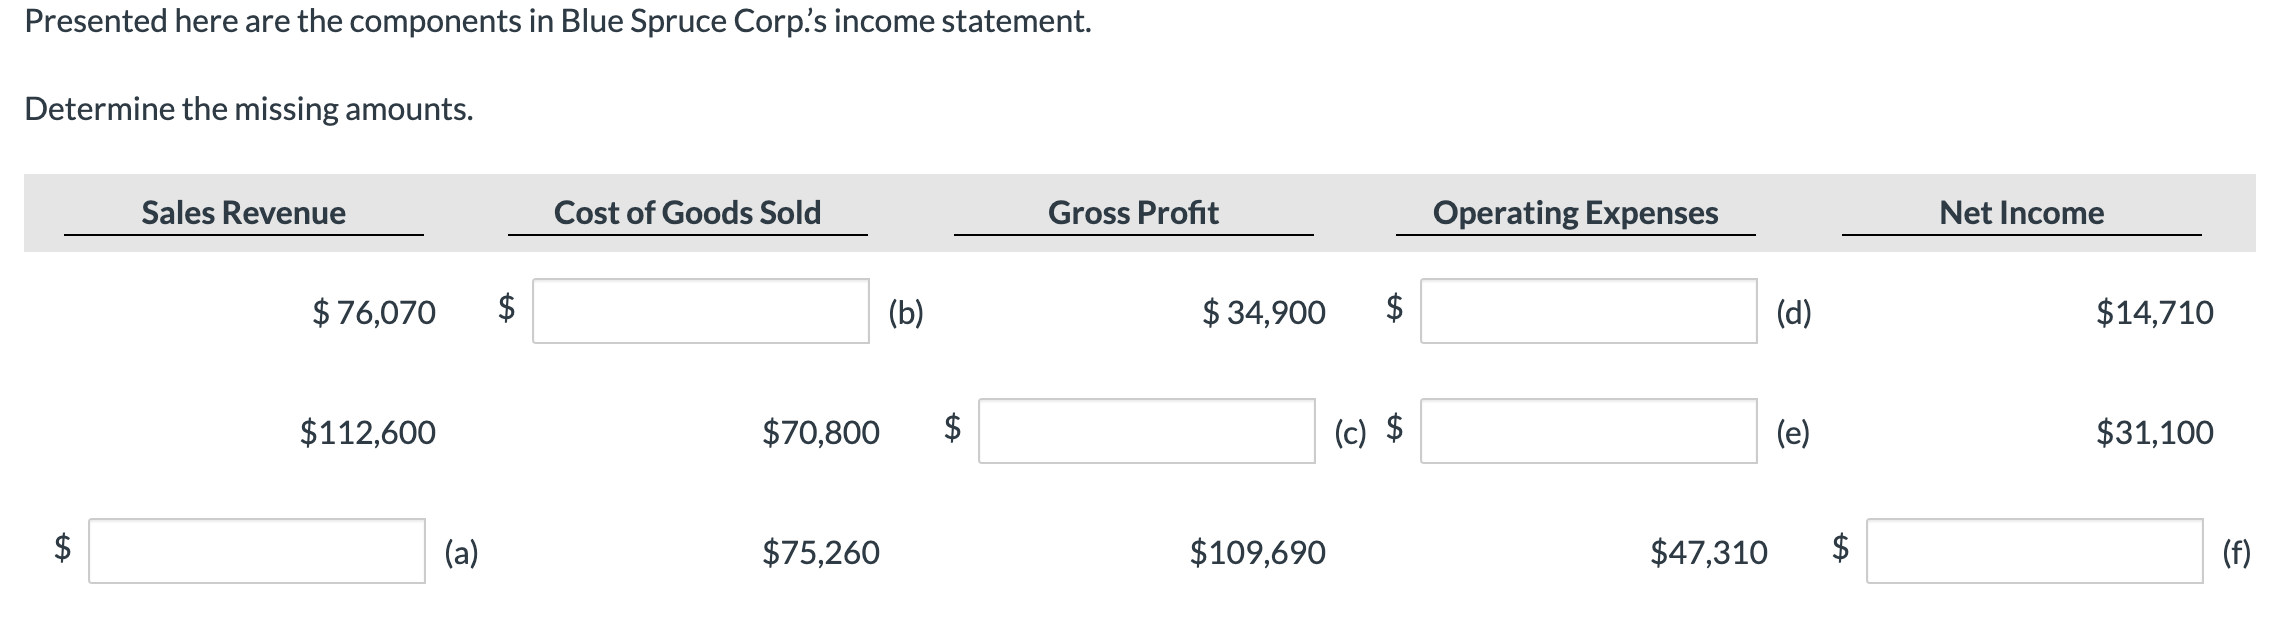Click the Cost of Goods Sold input field (b)

(700, 312)
